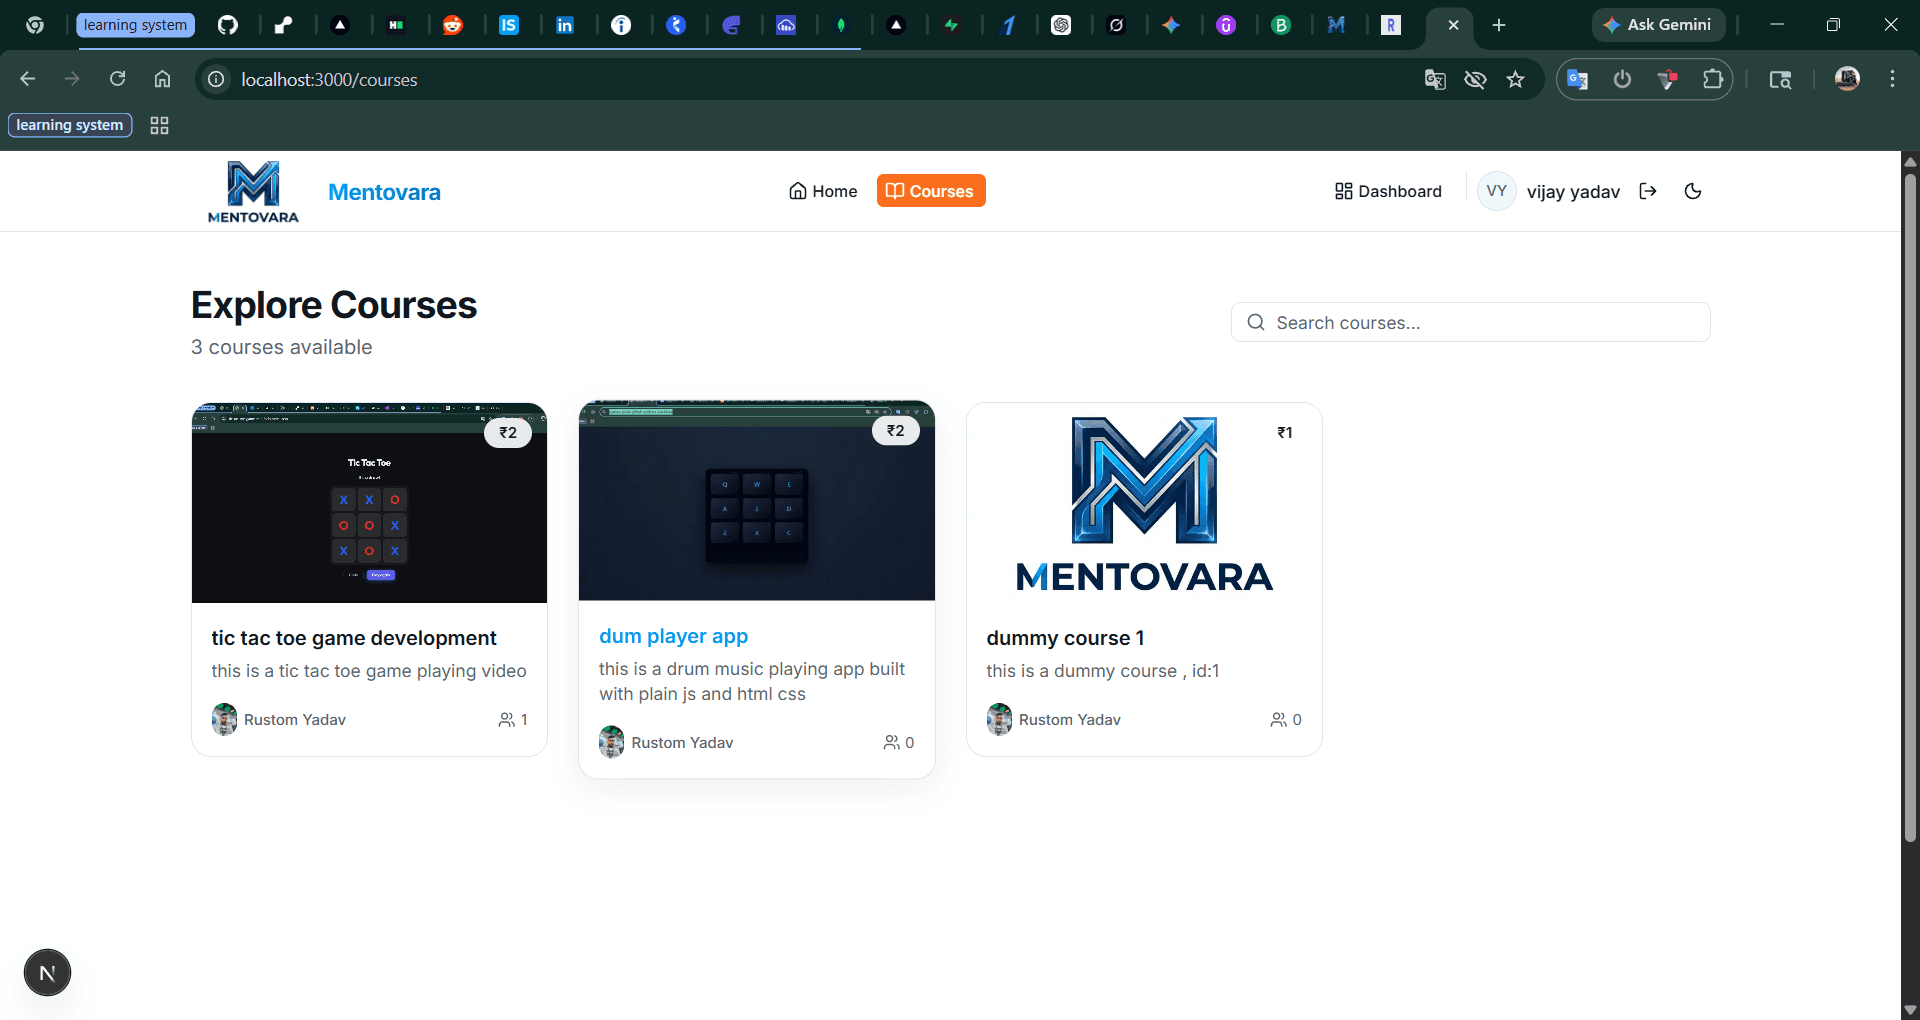Open the Google Translate page icon

tap(1435, 79)
